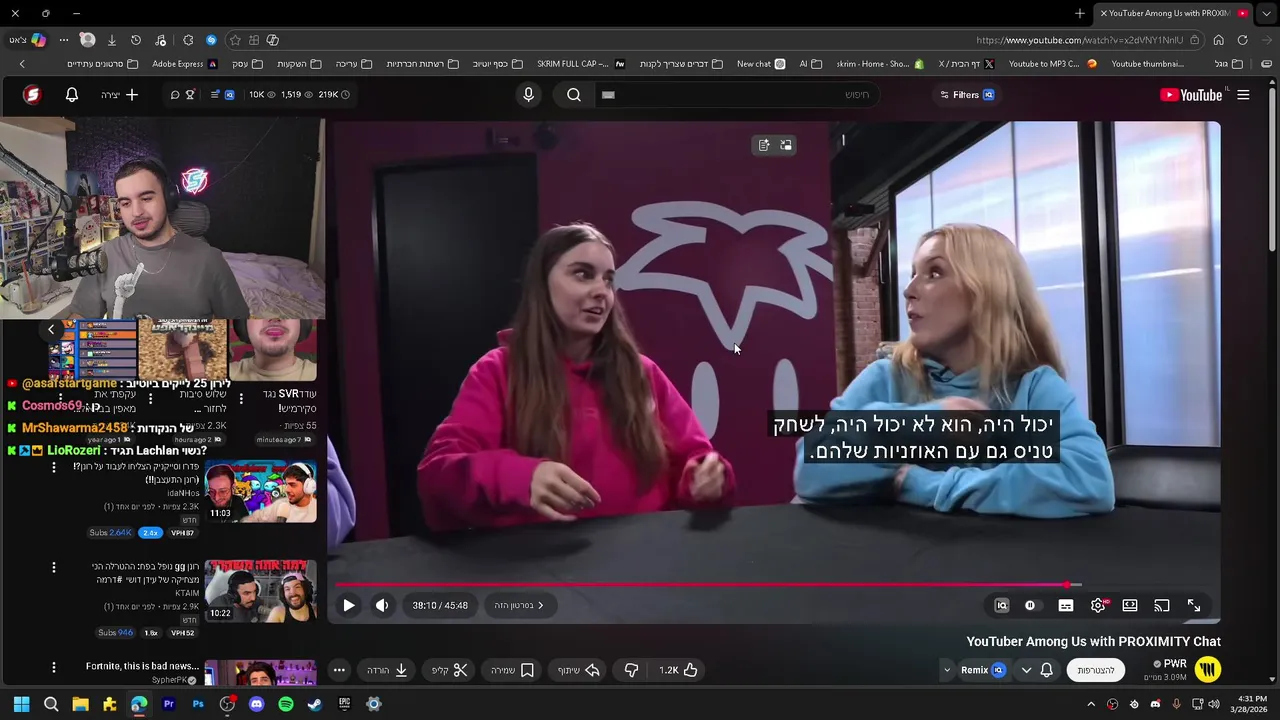
Task: Play the YouTube video
Action: tap(348, 605)
